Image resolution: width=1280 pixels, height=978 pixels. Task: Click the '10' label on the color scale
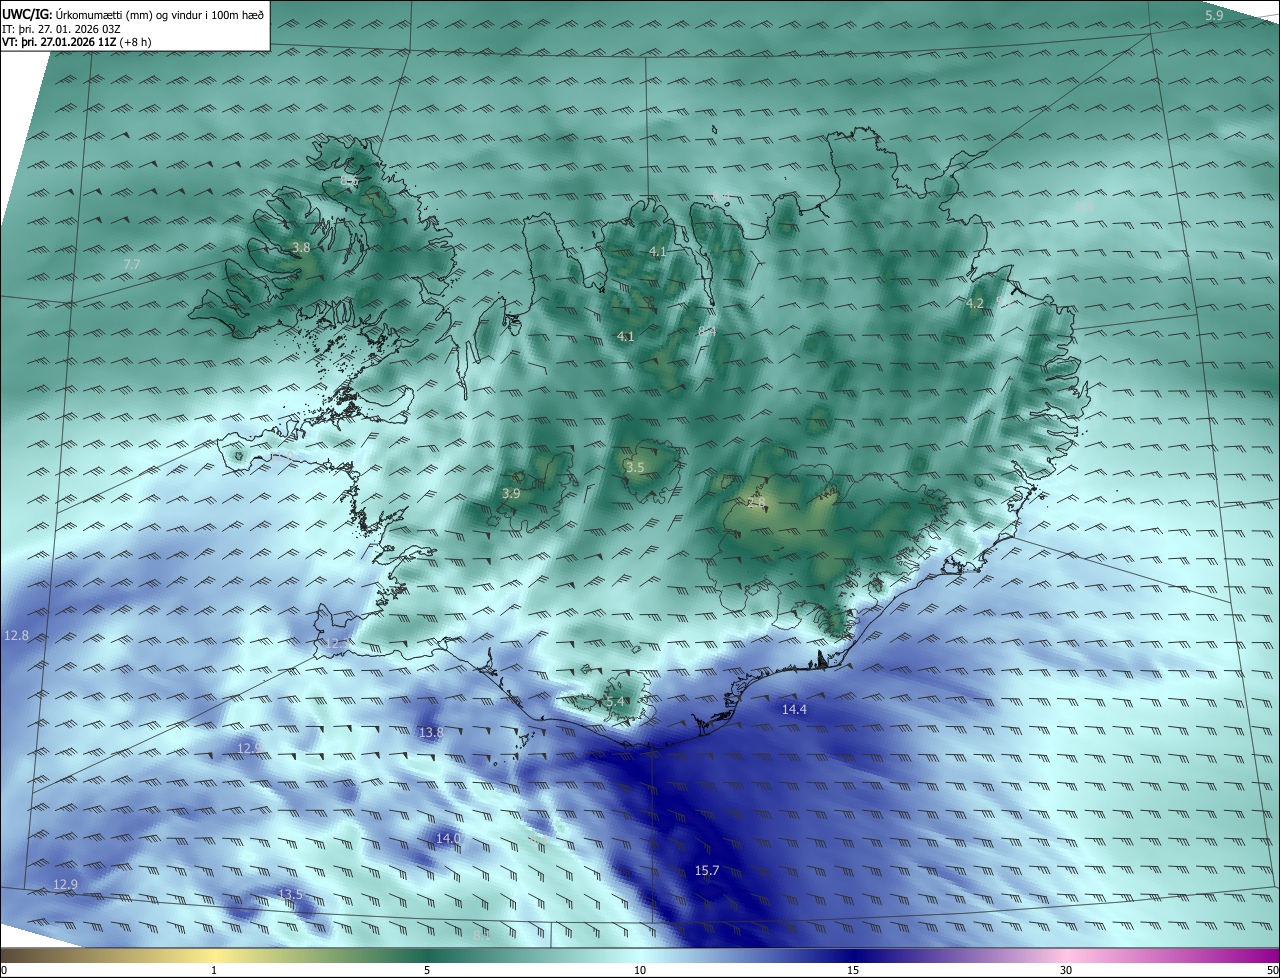point(640,970)
